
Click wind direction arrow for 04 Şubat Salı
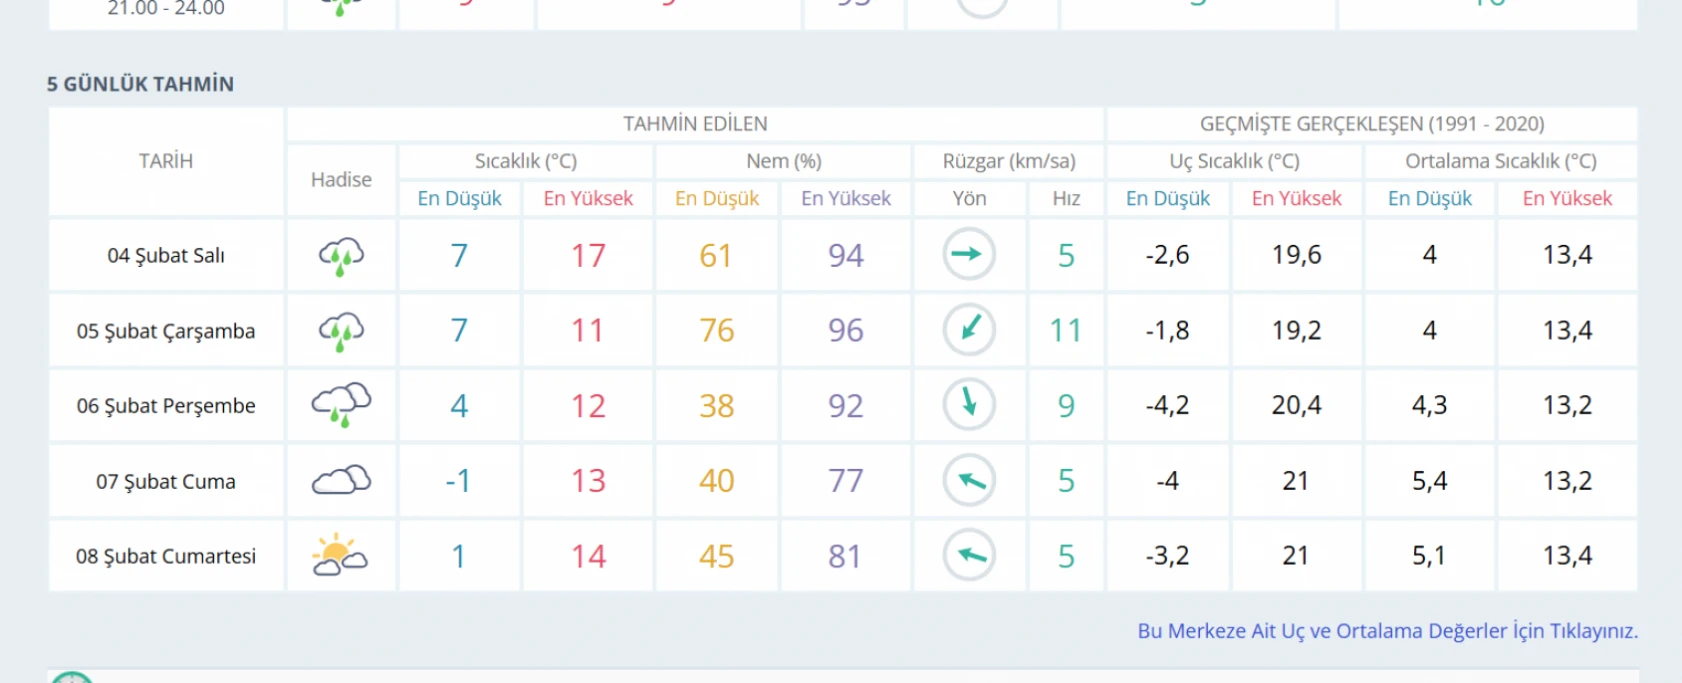968,254
